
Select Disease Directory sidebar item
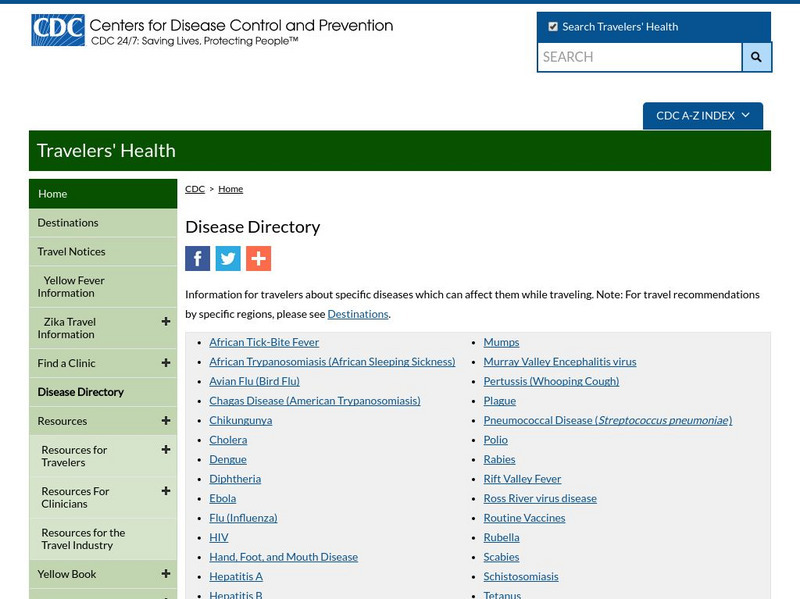pyautogui.click(x=103, y=392)
